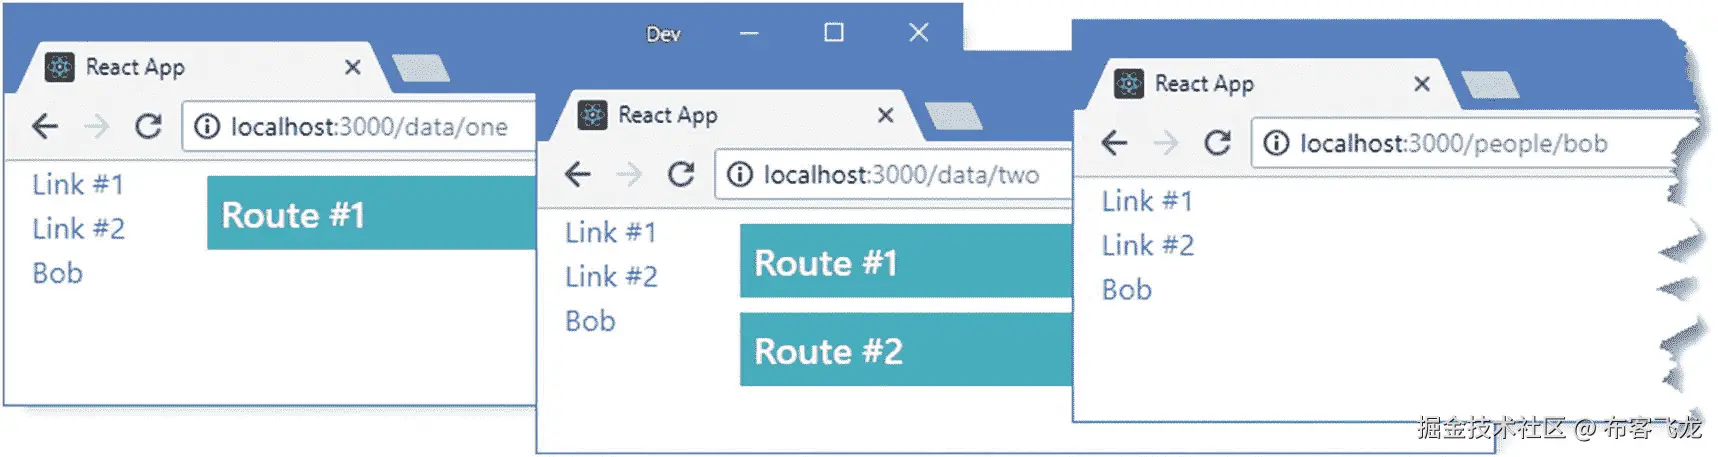Click Back arrow in localhost:3000/data/one window

[45, 126]
